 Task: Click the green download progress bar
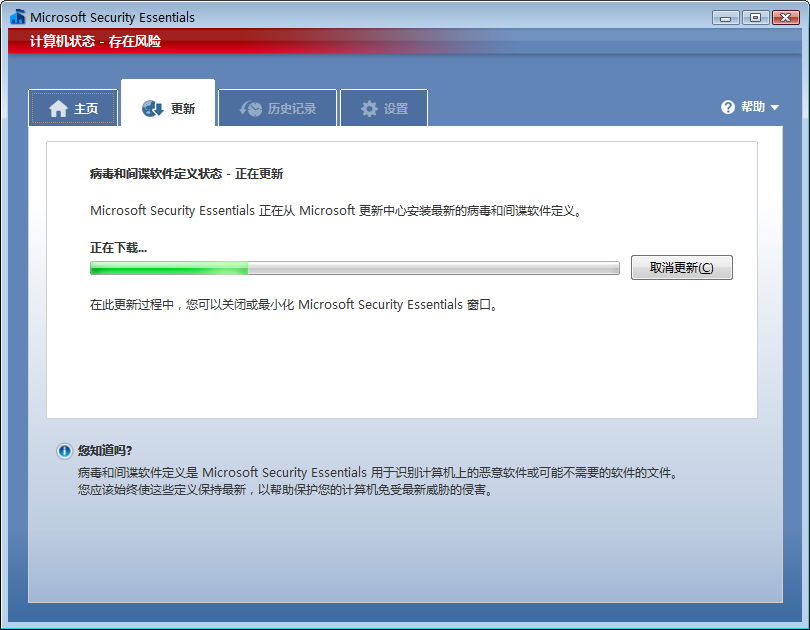(355, 268)
